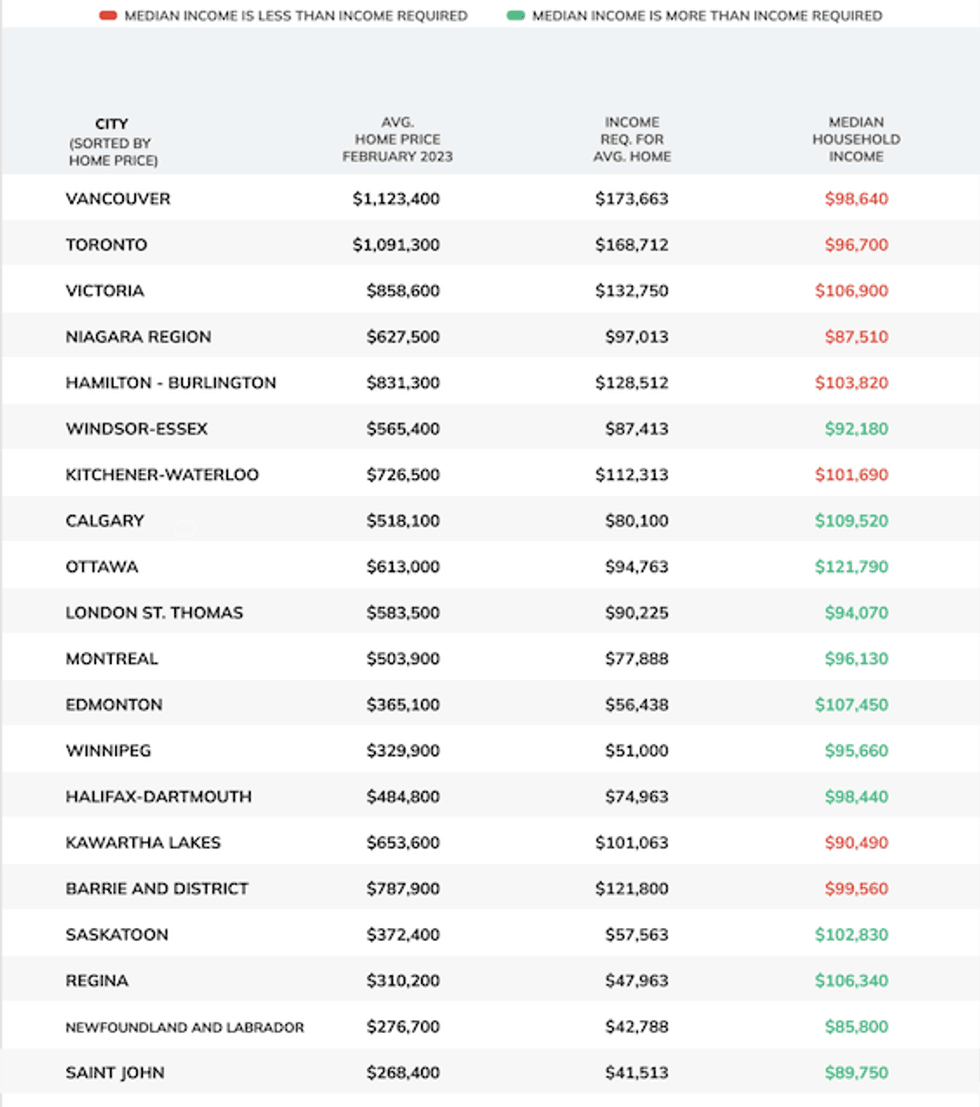Click the Montreal city label

click(112, 658)
